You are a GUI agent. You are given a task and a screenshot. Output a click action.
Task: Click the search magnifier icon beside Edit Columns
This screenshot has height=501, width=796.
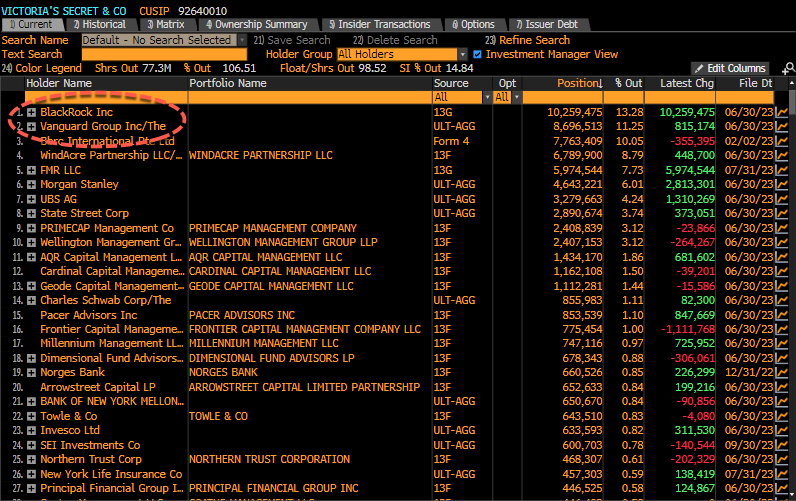pos(788,68)
